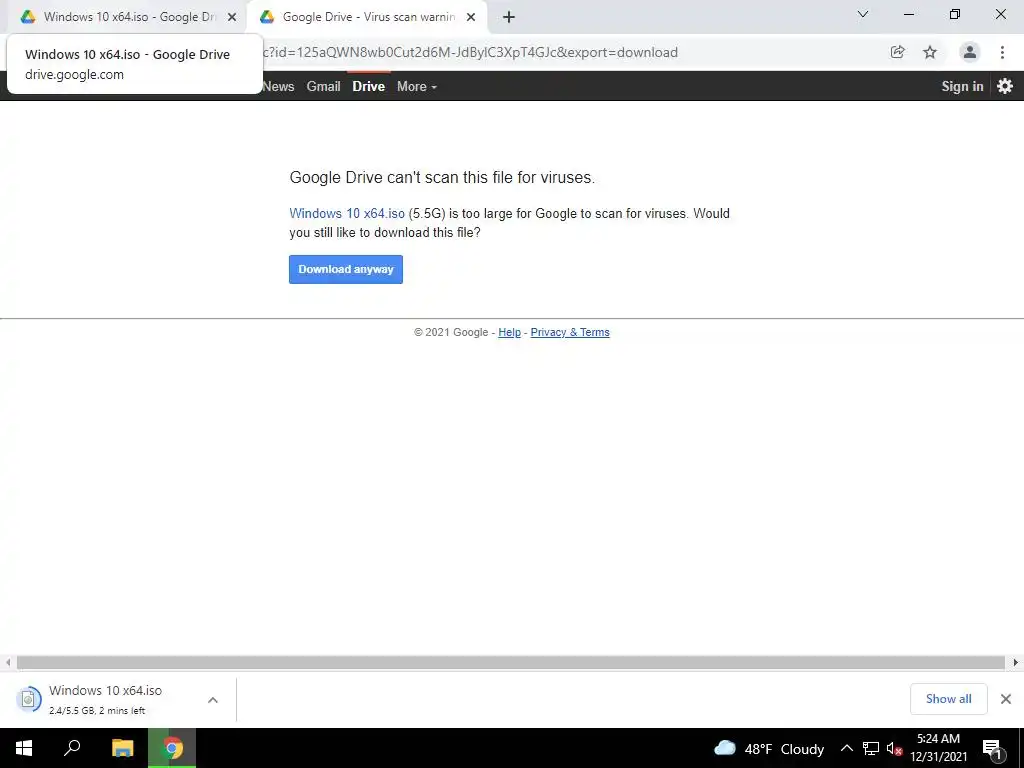Click Show all downloads
This screenshot has height=768, width=1024.
coord(948,699)
